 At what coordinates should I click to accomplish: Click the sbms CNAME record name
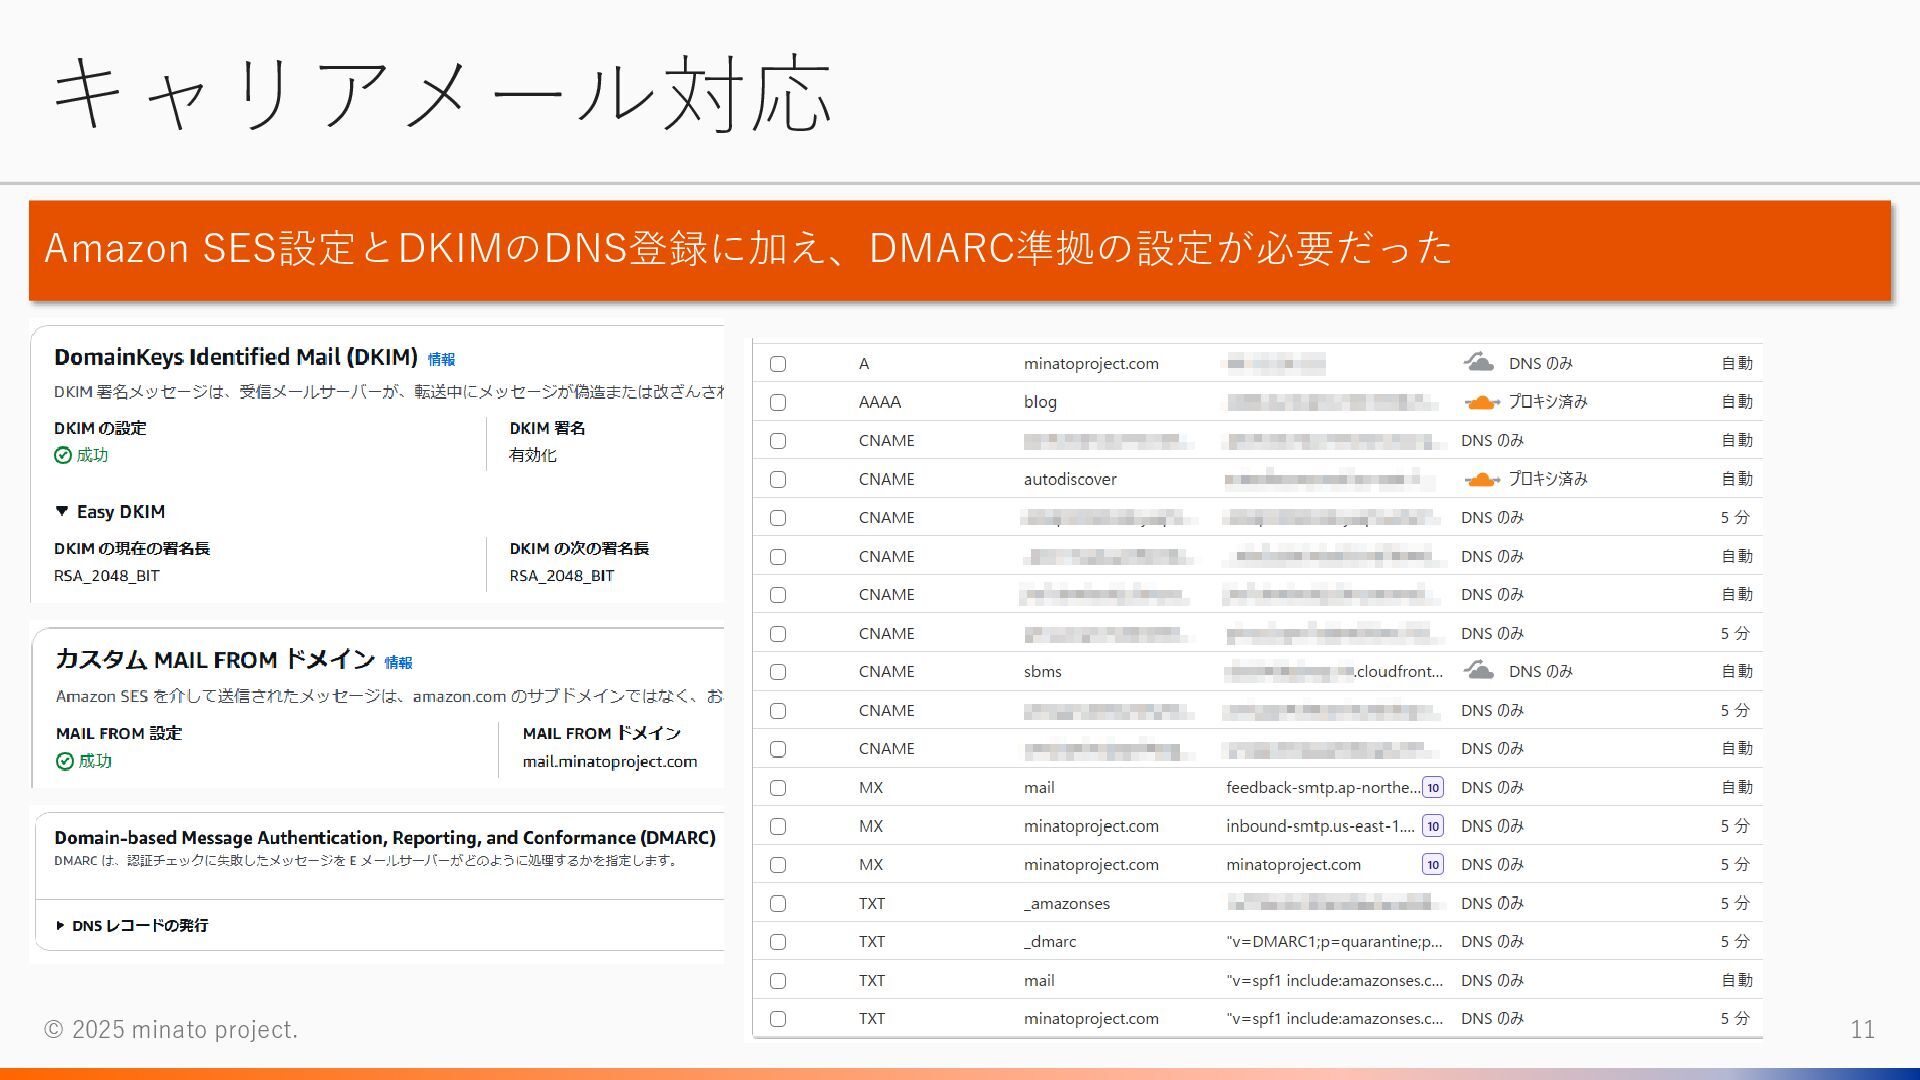[x=1042, y=672]
